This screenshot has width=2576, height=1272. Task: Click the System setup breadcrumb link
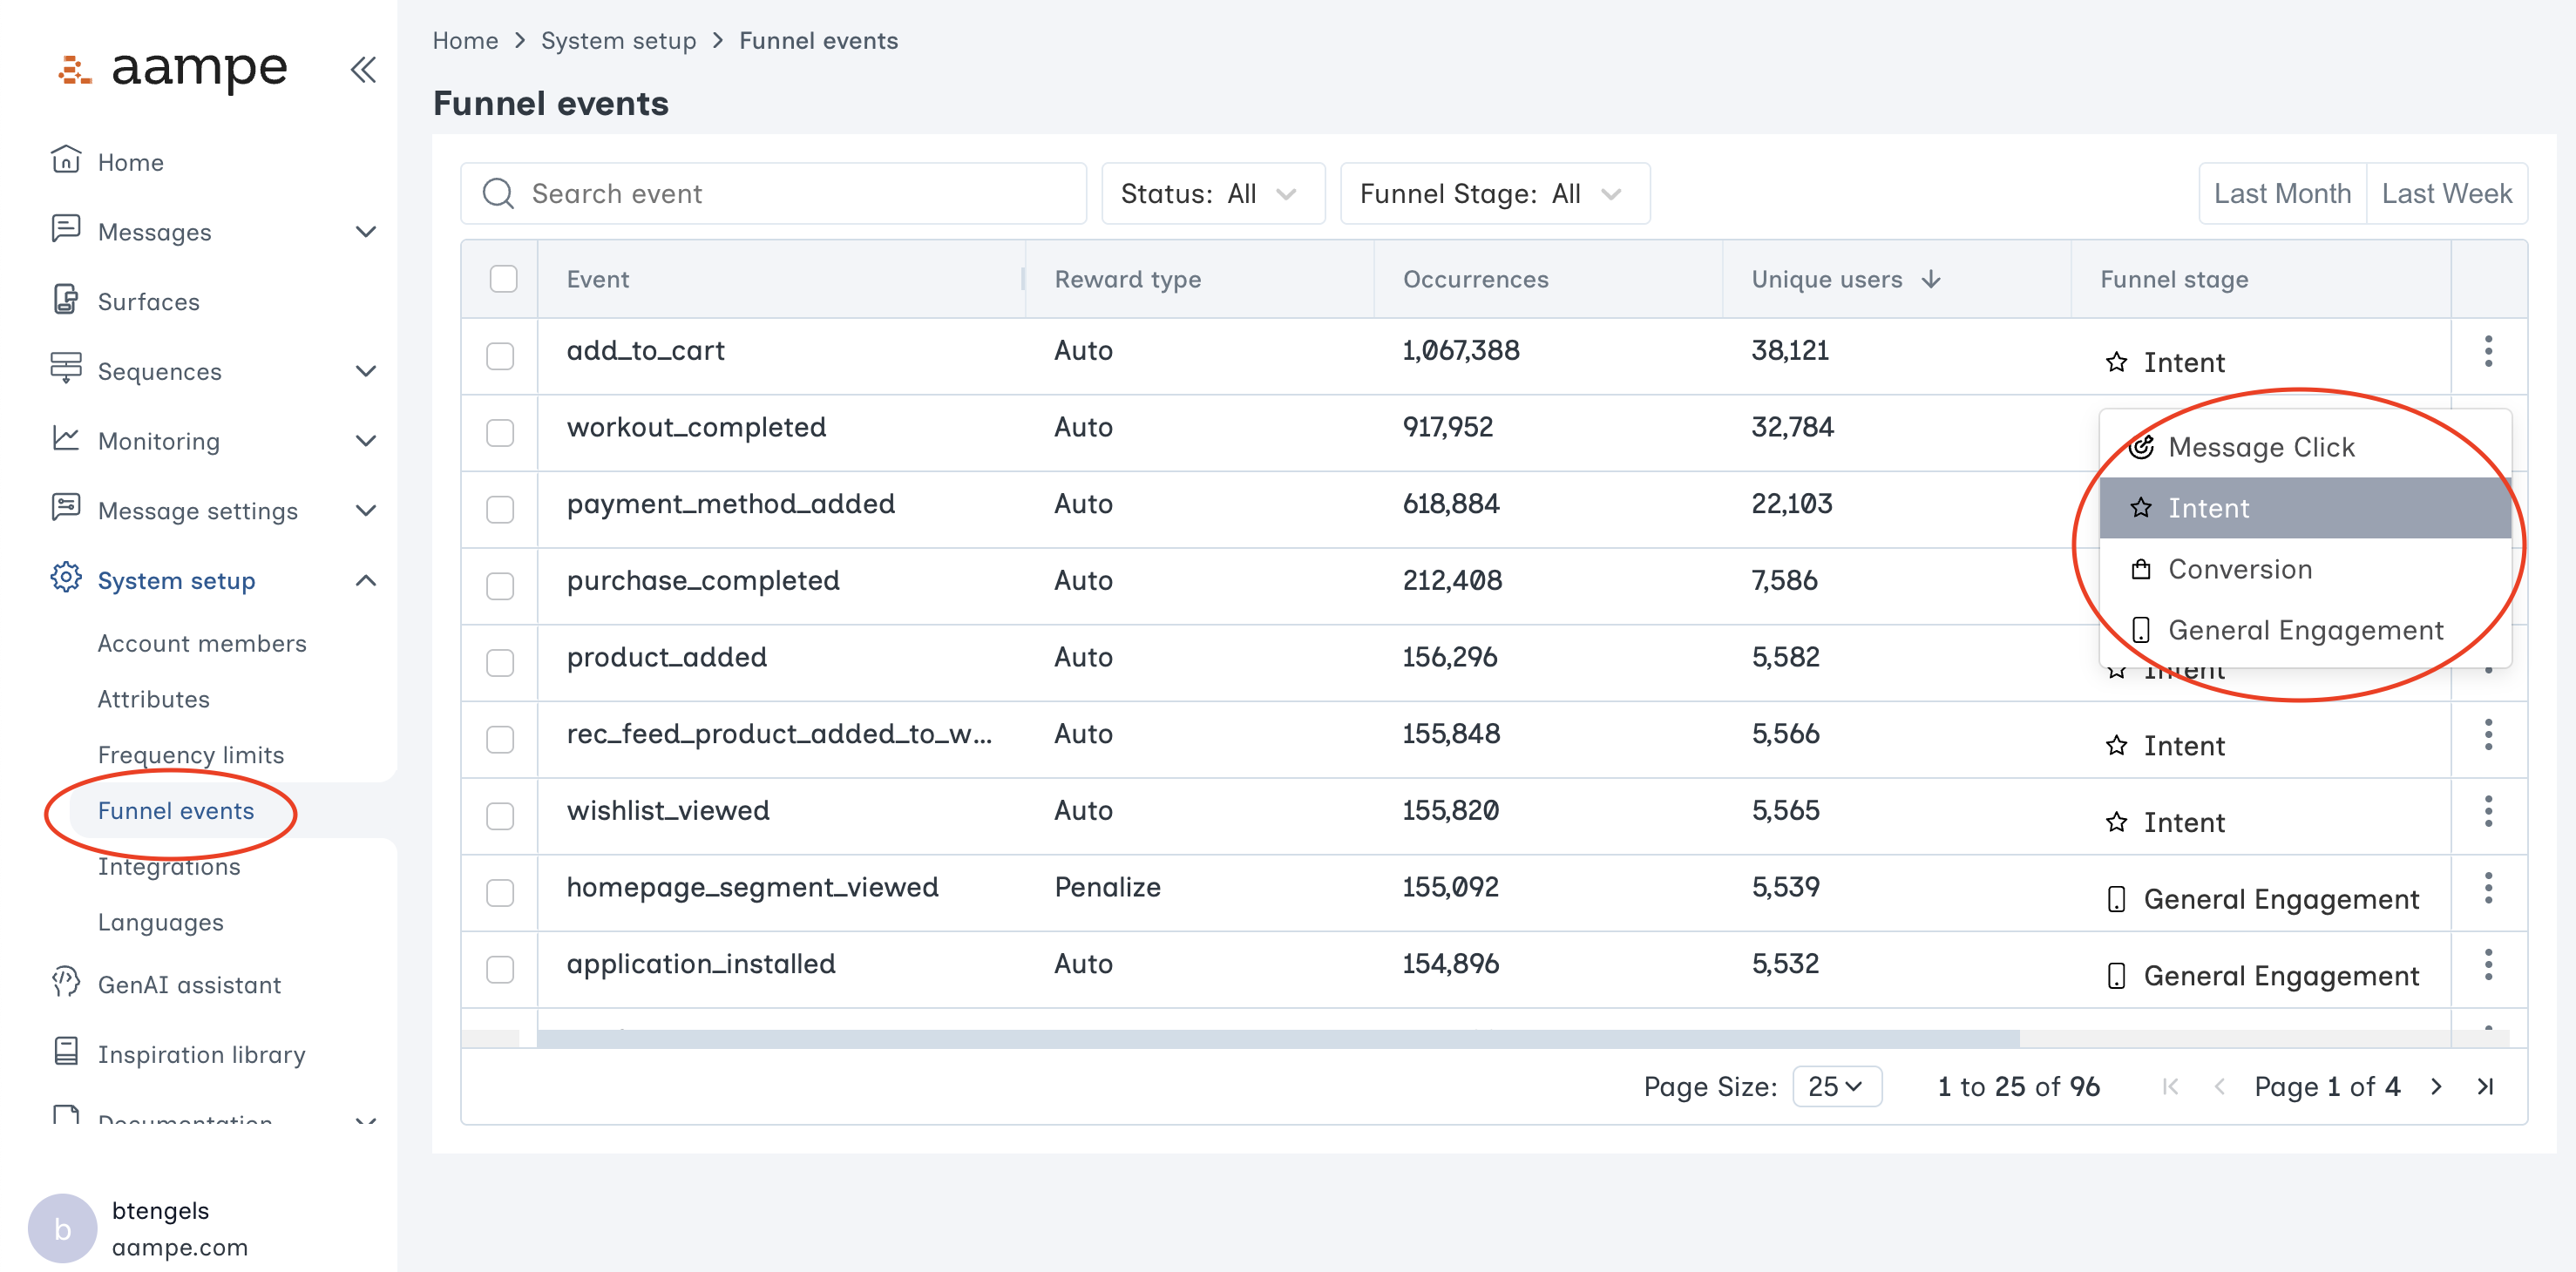click(618, 41)
